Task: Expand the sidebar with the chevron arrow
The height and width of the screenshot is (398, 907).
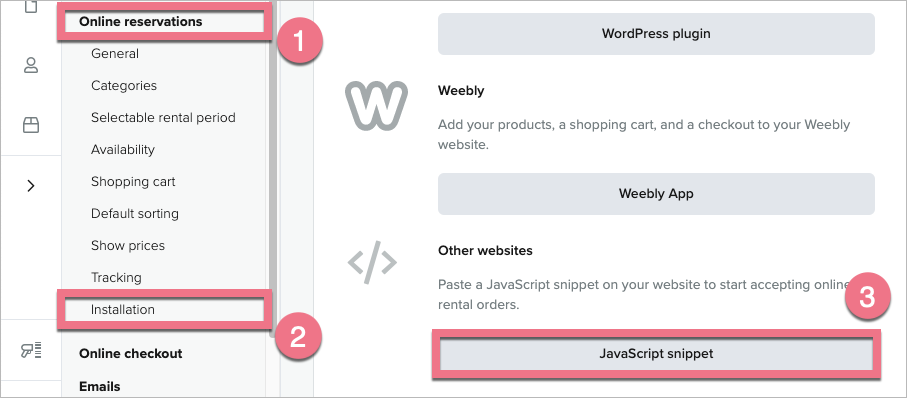Action: point(31,186)
